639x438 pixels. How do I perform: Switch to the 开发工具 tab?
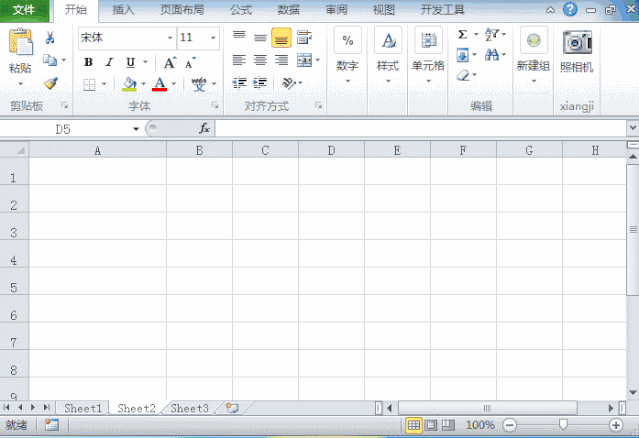click(442, 10)
